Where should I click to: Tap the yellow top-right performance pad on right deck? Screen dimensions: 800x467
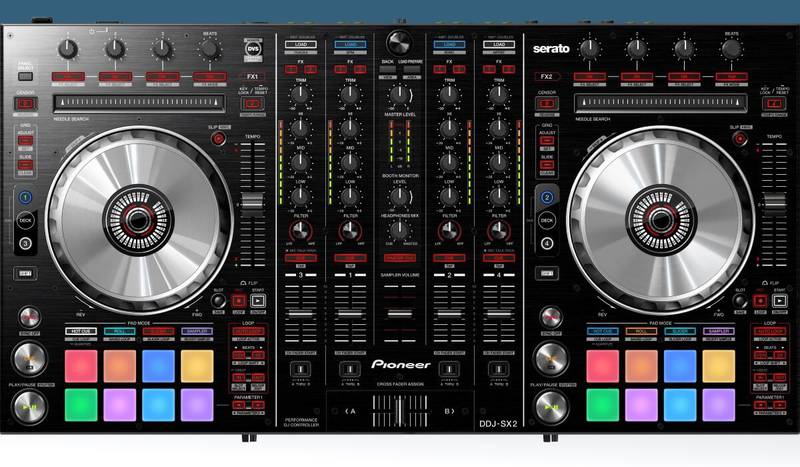[x=718, y=365]
